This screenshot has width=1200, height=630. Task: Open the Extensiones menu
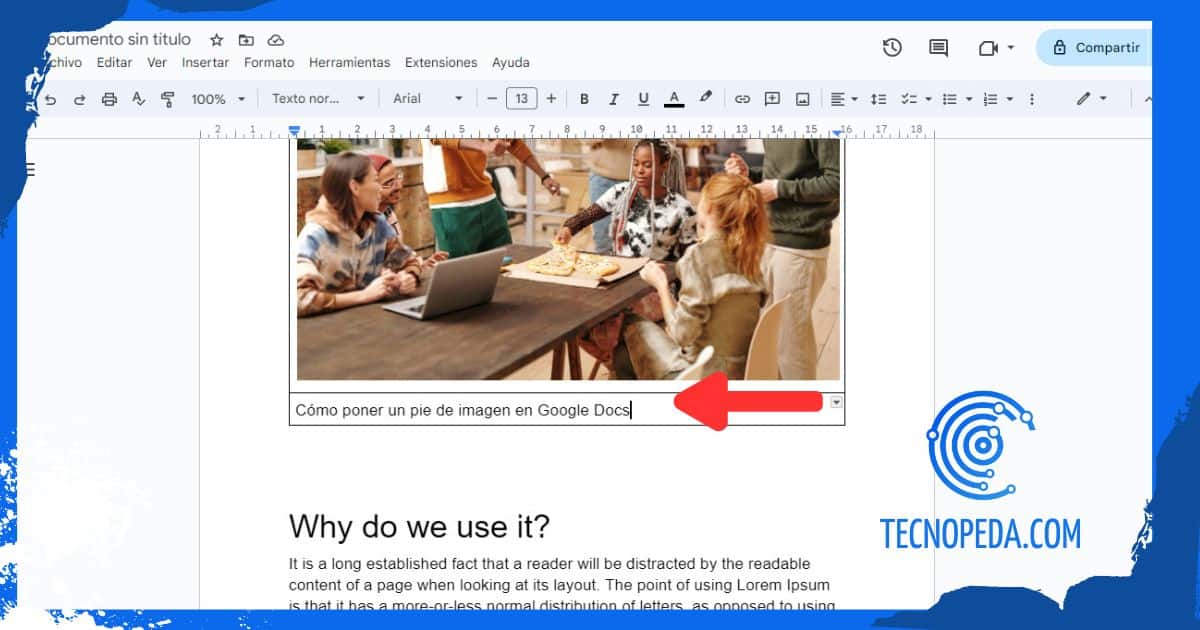pos(441,62)
